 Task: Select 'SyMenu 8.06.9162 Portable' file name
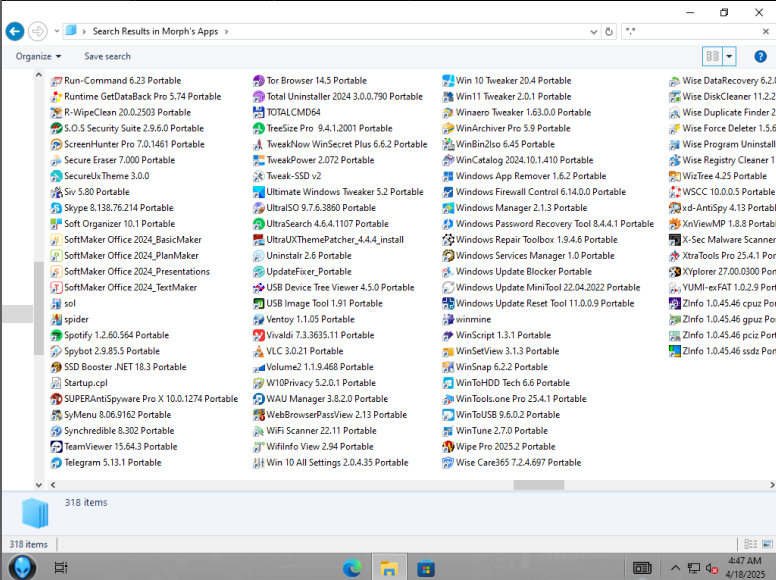tap(118, 415)
